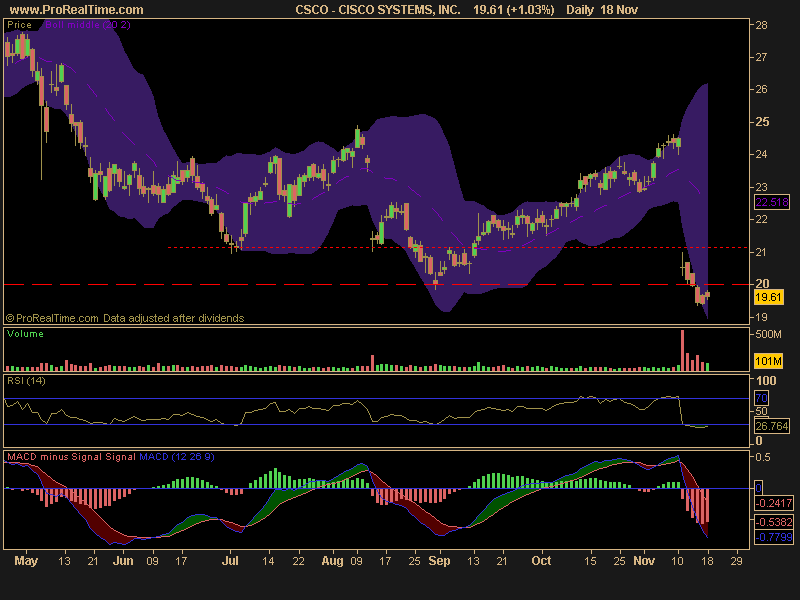The image size is (800, 600).
Task: Click the Daily timeframe label
Action: point(580,10)
